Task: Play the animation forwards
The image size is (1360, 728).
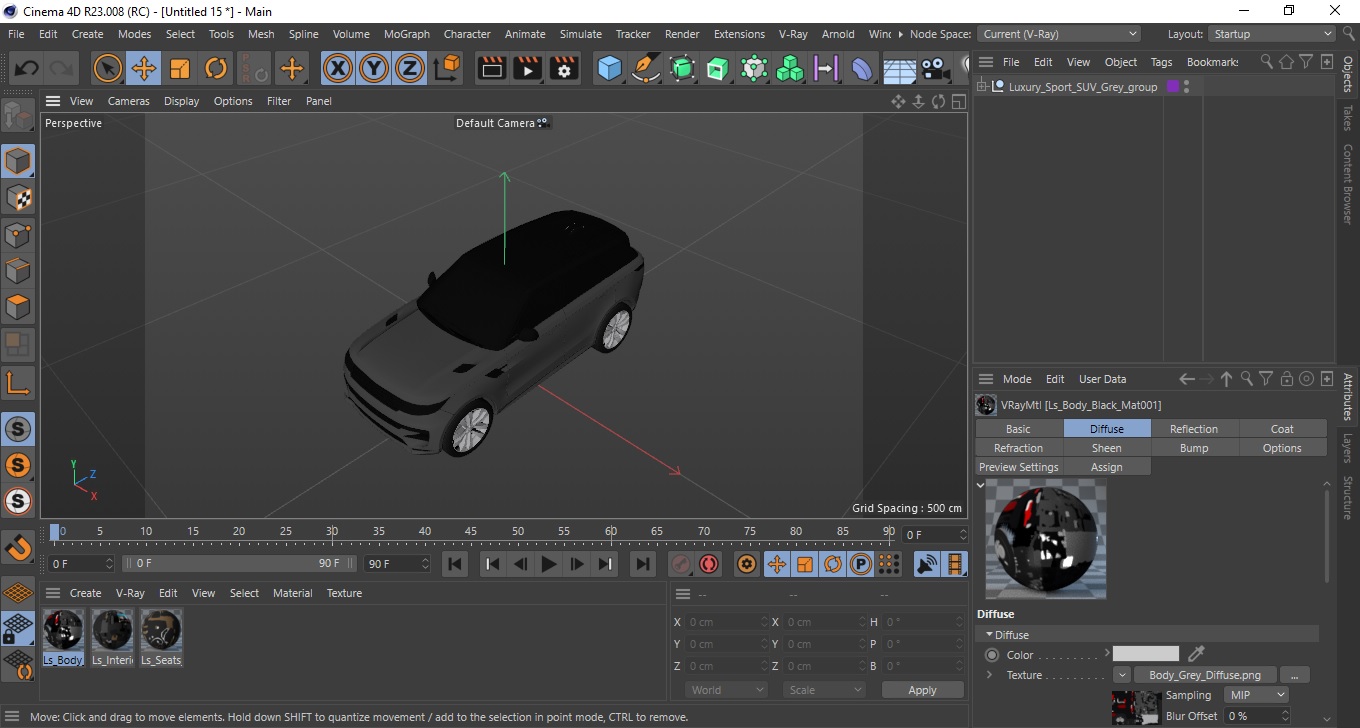Action: point(548,564)
